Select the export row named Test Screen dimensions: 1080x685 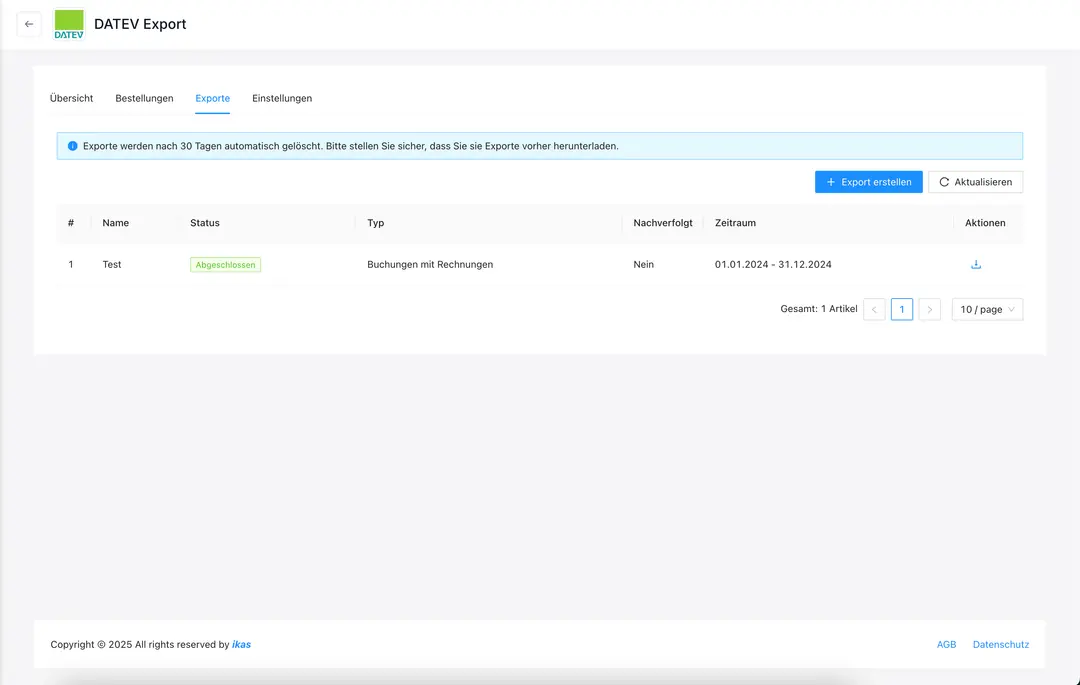[x=112, y=265]
